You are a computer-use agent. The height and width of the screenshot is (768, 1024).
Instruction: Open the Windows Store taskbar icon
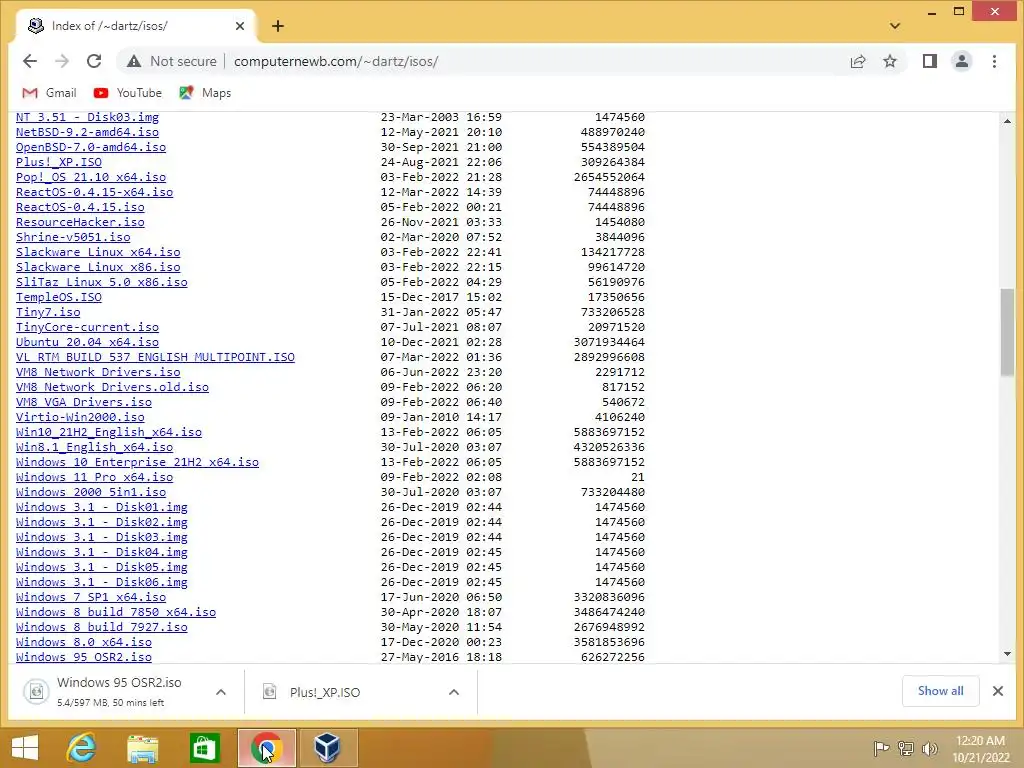204,748
